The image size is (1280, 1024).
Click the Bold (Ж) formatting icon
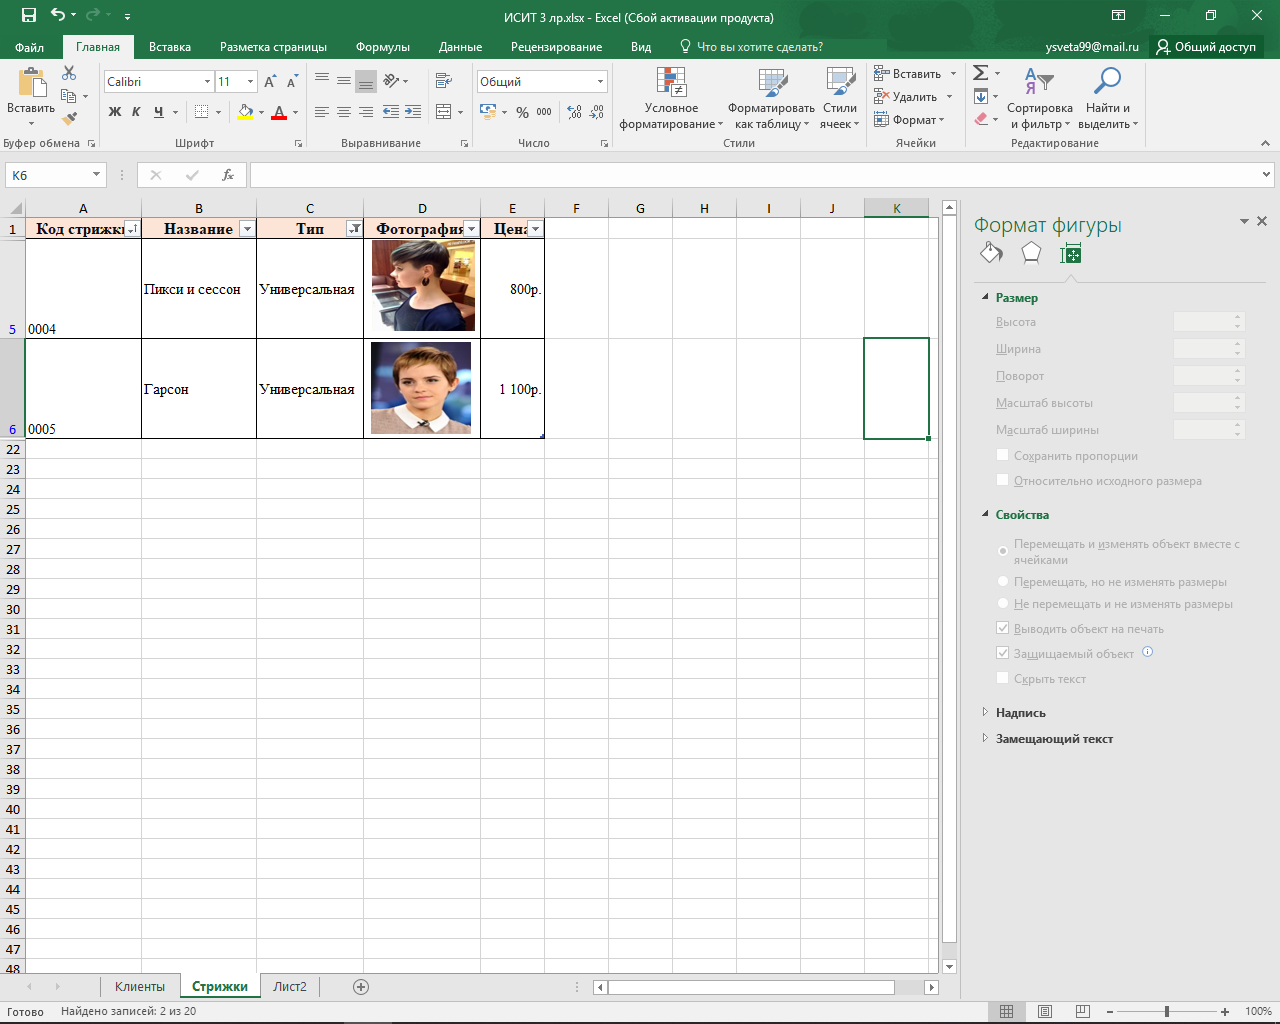click(x=115, y=112)
